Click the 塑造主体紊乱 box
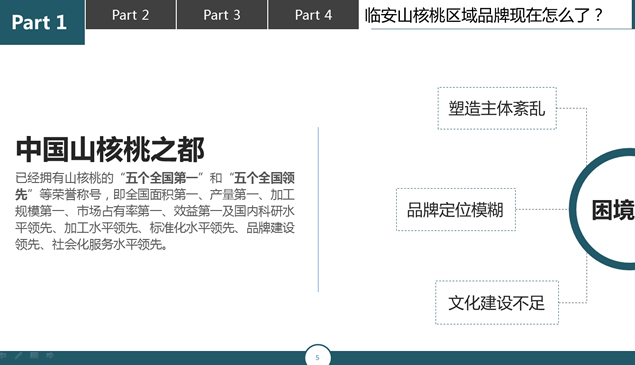635x365 pixels. pos(497,109)
